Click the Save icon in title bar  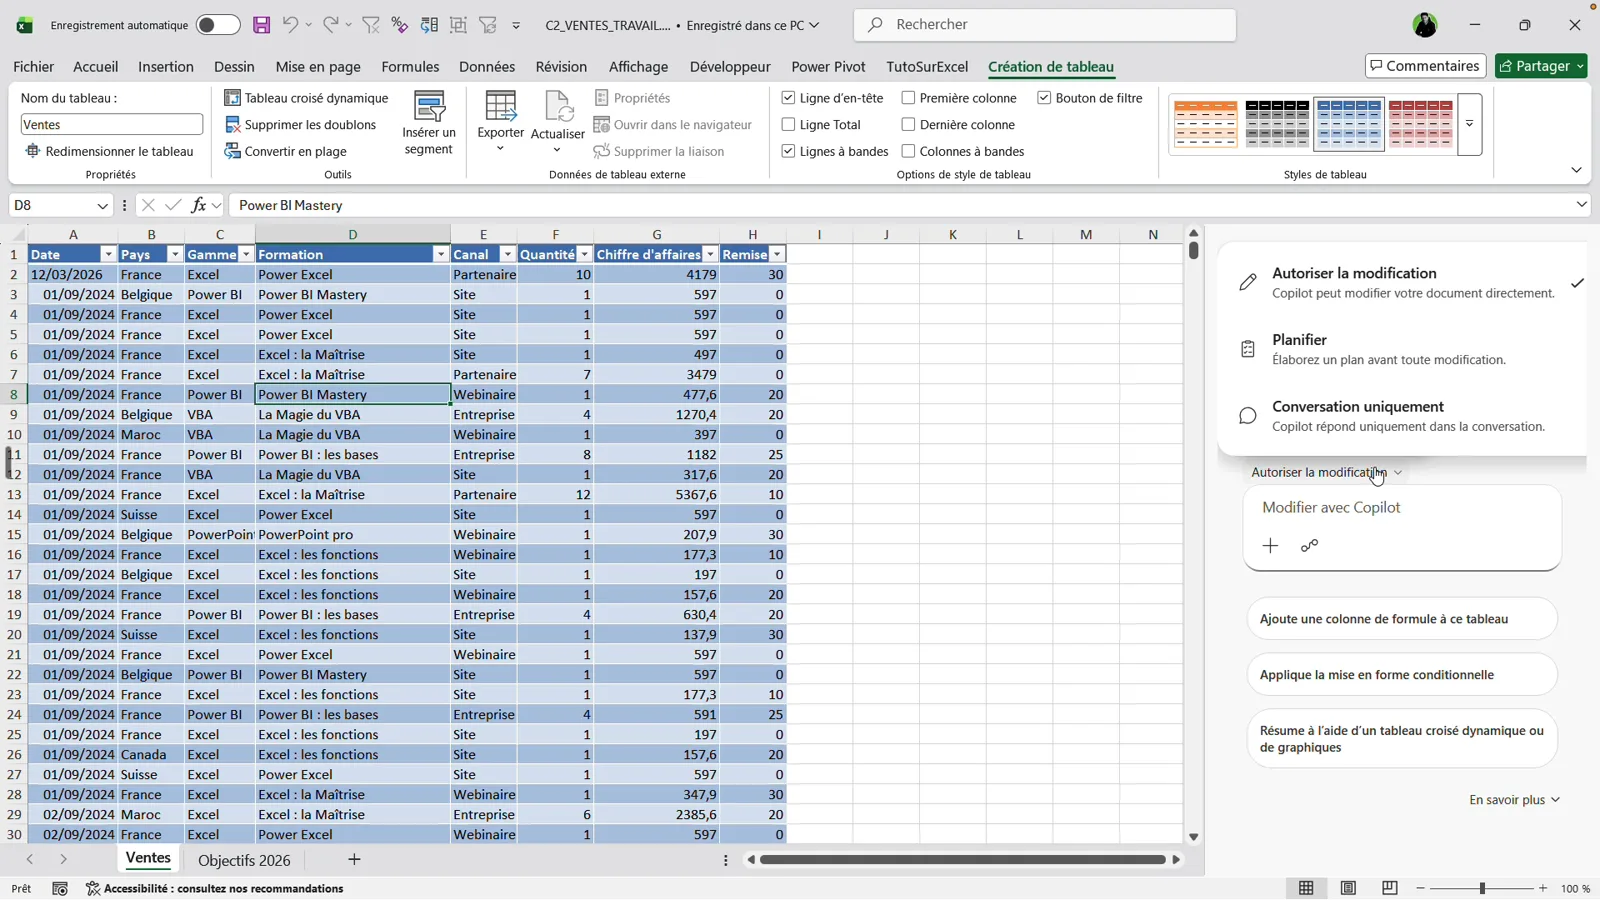click(x=261, y=25)
